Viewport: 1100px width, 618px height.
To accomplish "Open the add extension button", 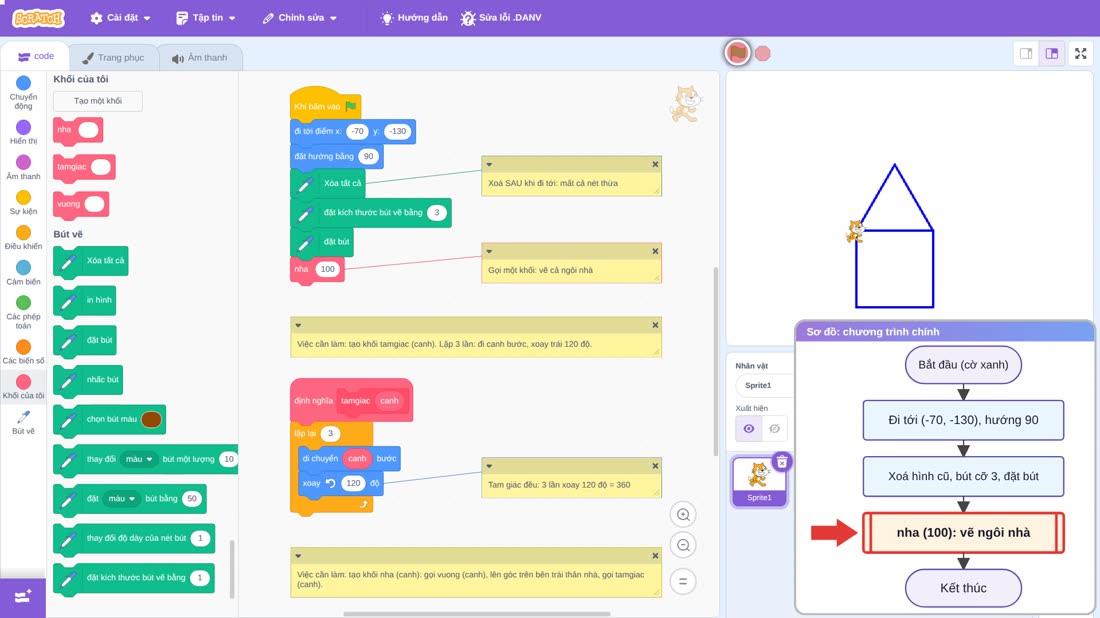I will (x=22, y=597).
